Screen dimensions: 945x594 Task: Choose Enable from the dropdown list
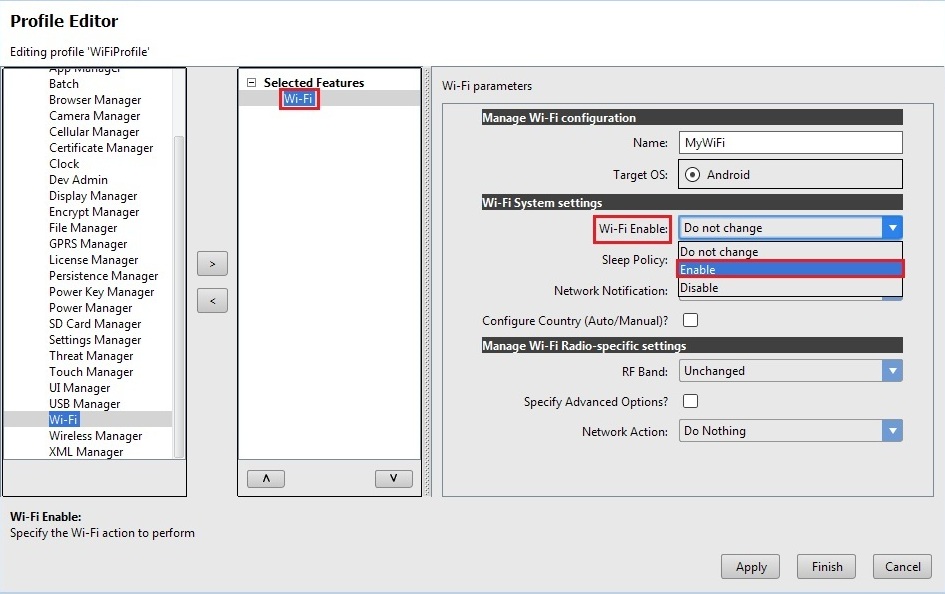790,270
